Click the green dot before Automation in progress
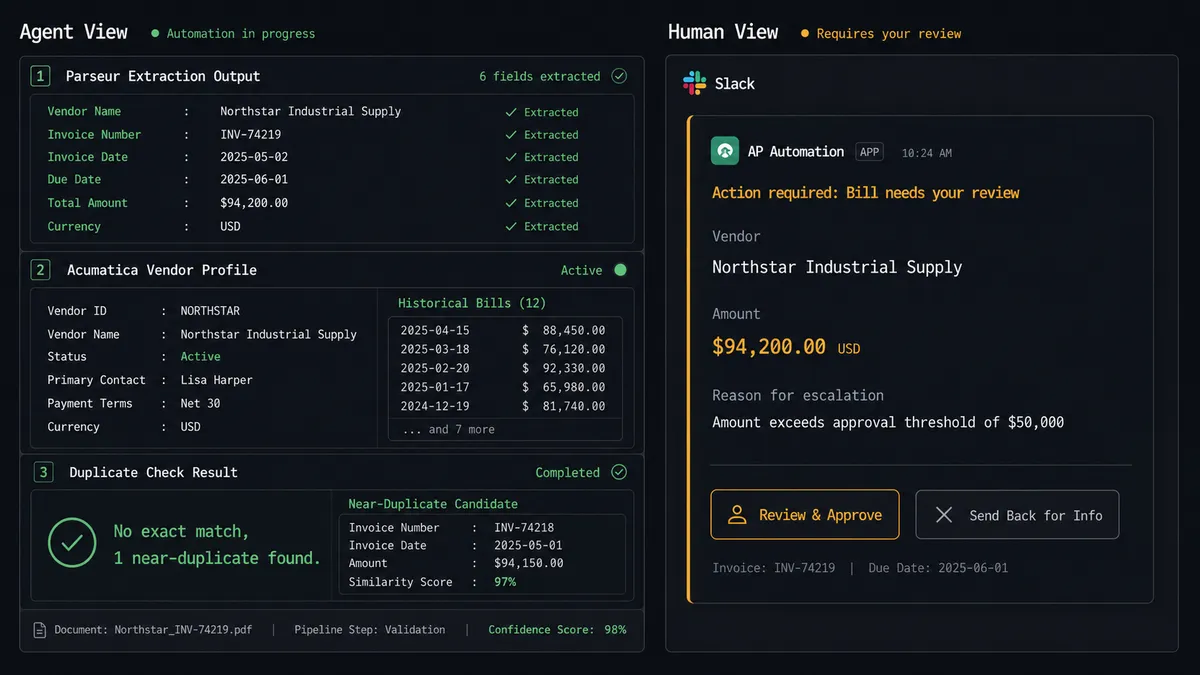Viewport: 1200px width, 675px height. click(155, 33)
